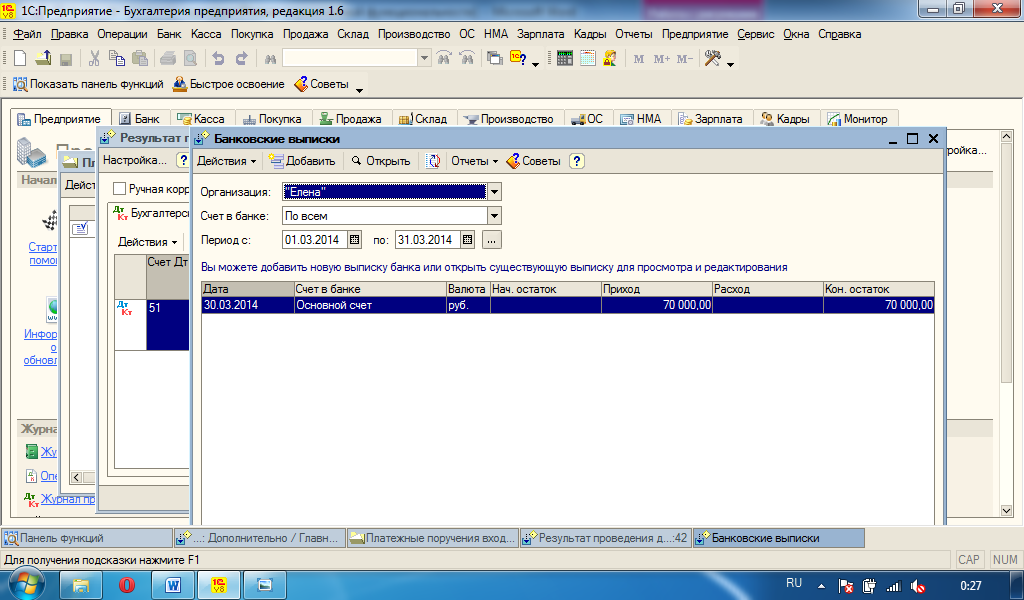Expand the Советы toolbar overflow arrow
Screen dimensions: 1024x600
tap(359, 90)
